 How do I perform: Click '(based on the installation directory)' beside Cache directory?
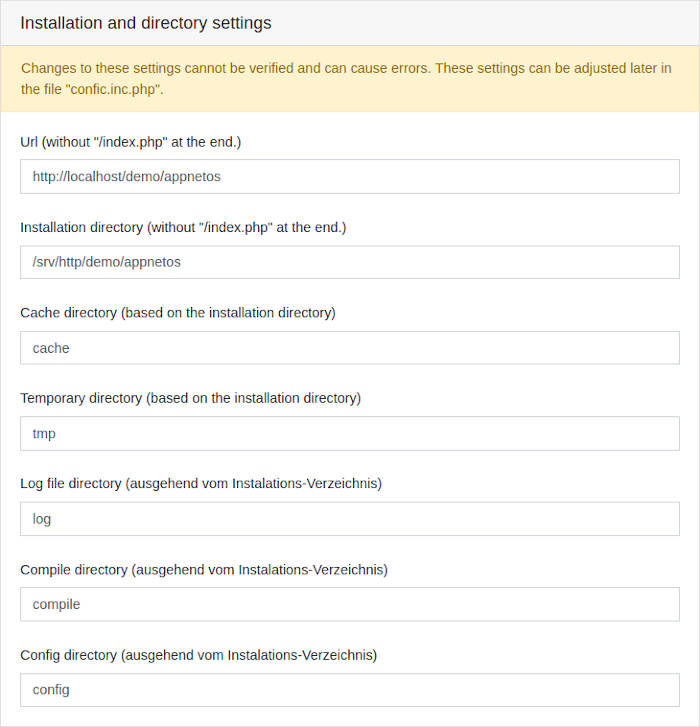pos(228,312)
